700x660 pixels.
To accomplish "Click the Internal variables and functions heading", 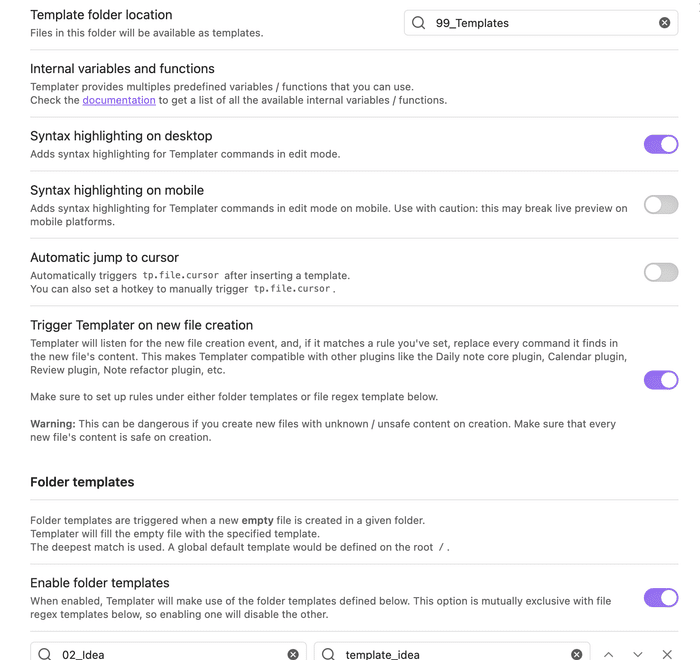I will click(x=122, y=69).
